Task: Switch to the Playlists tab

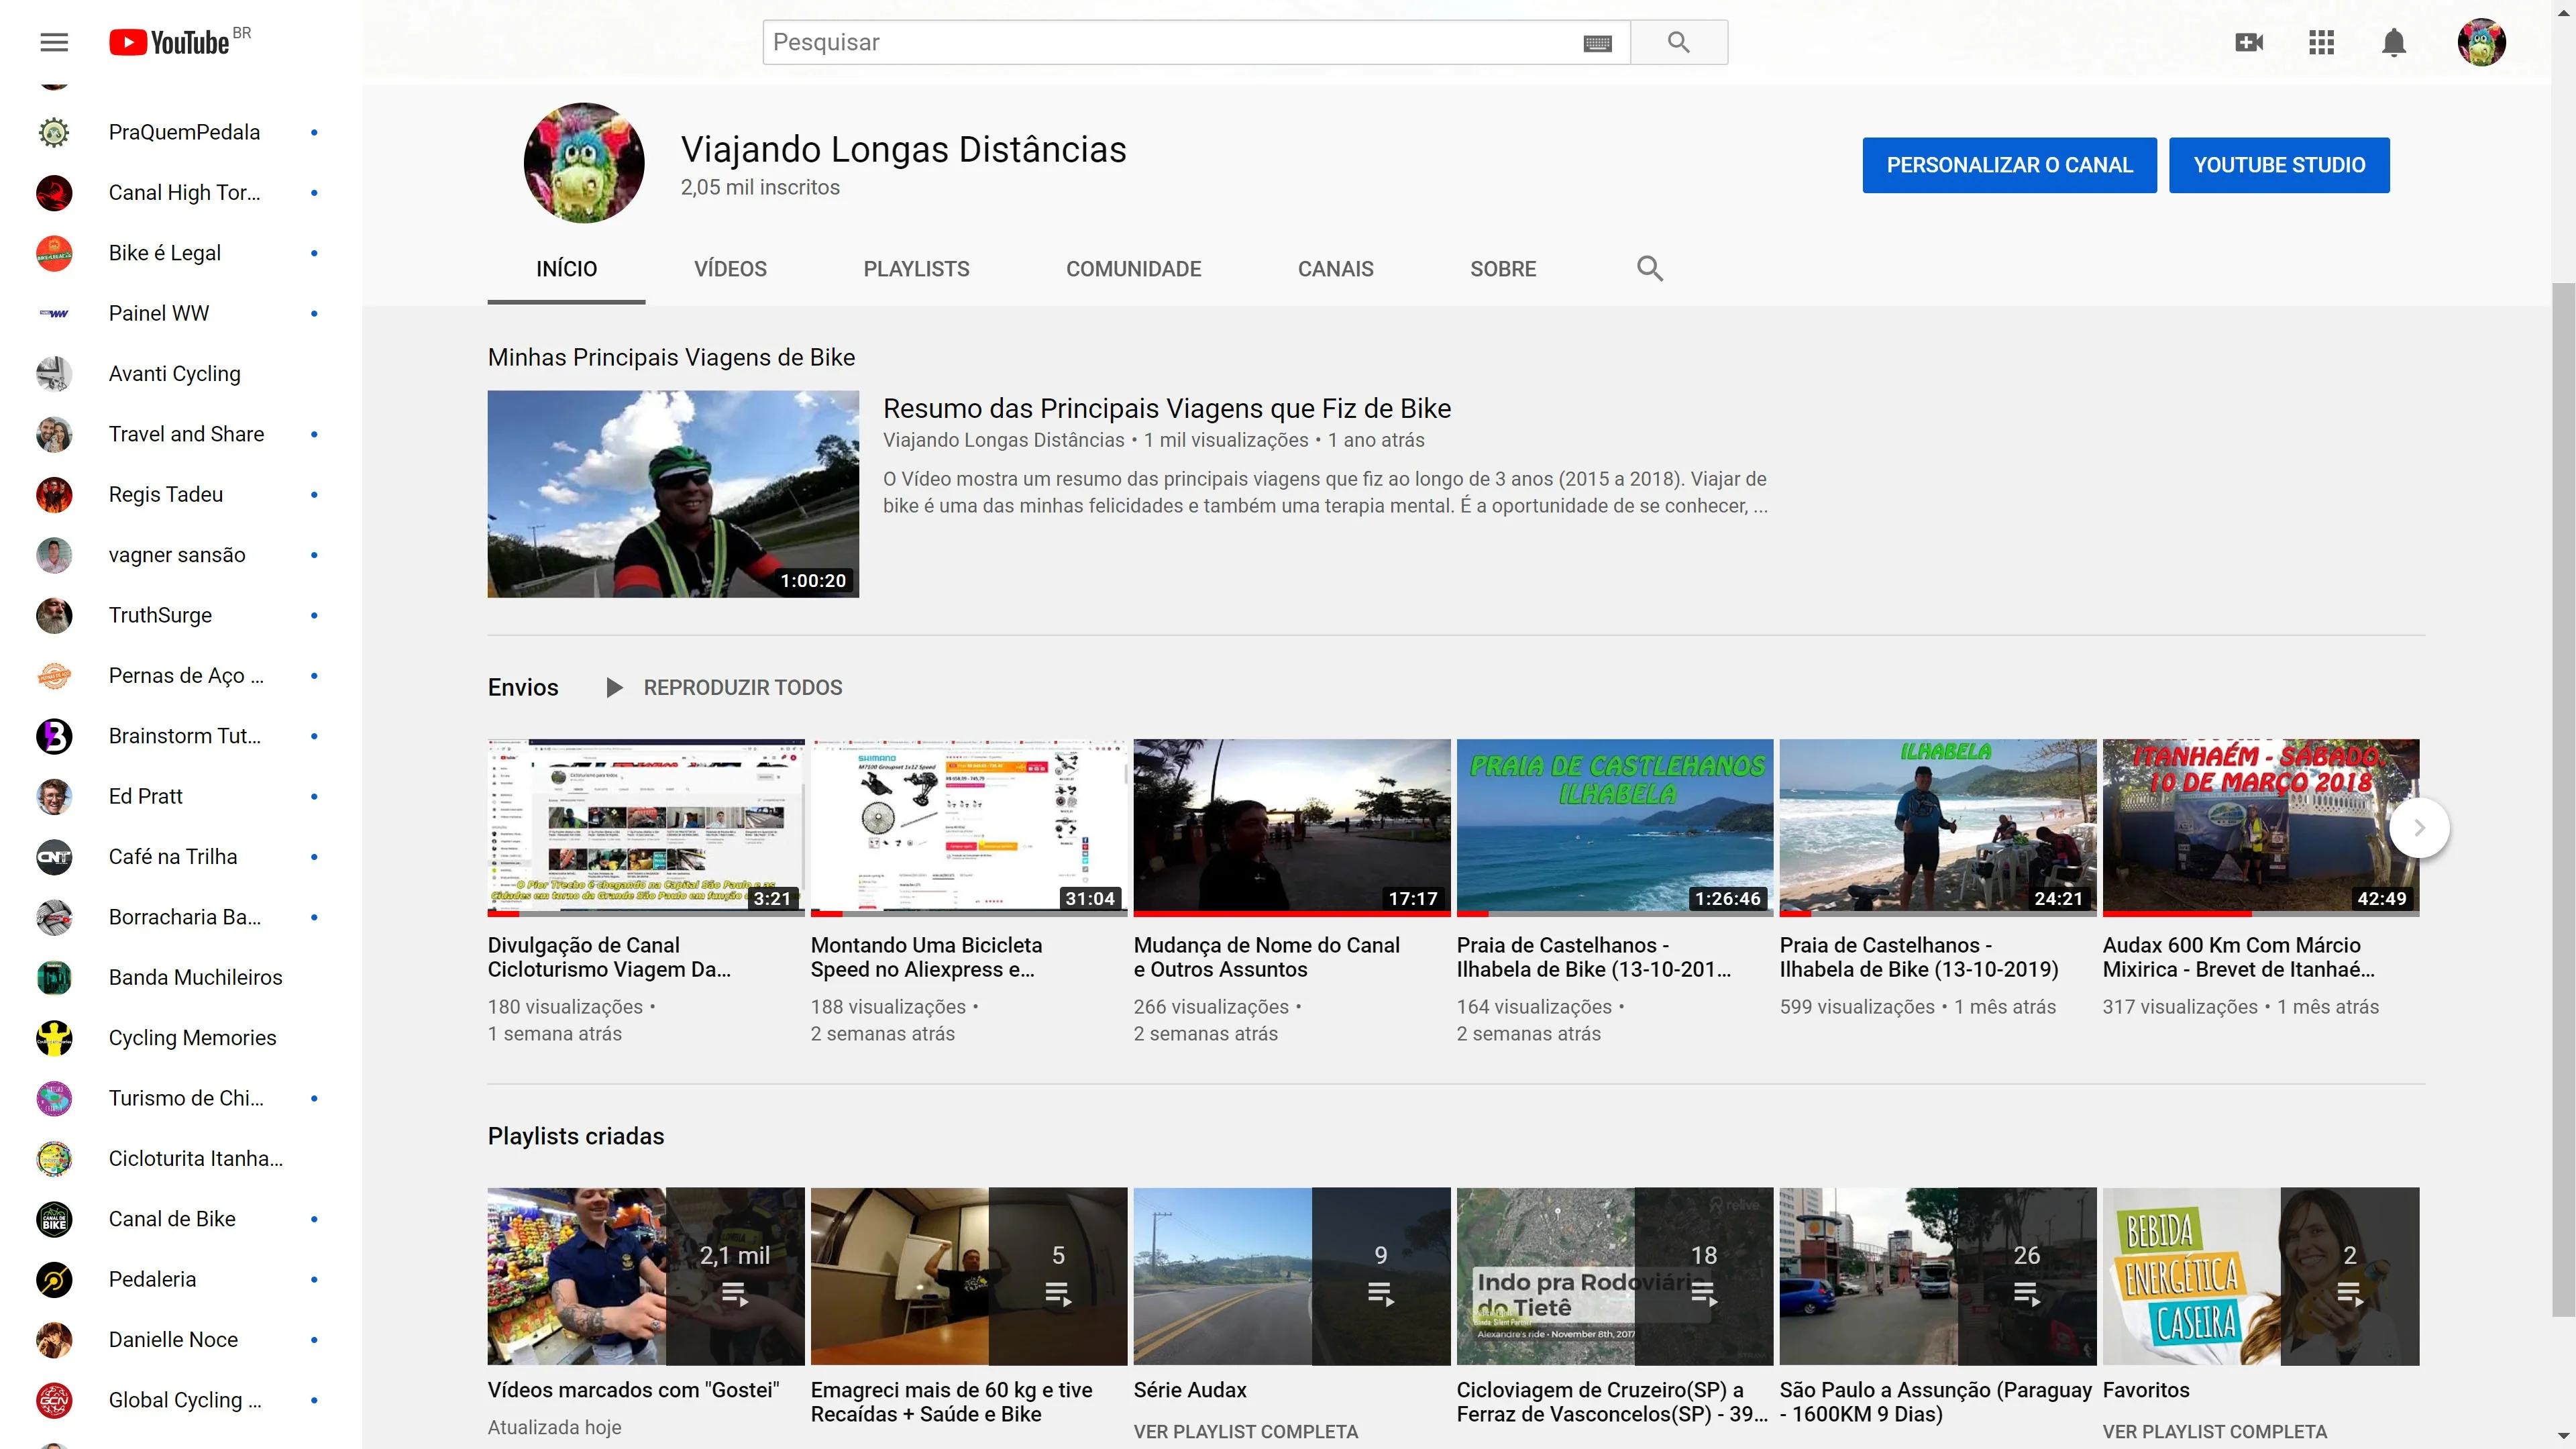Action: coord(916,268)
